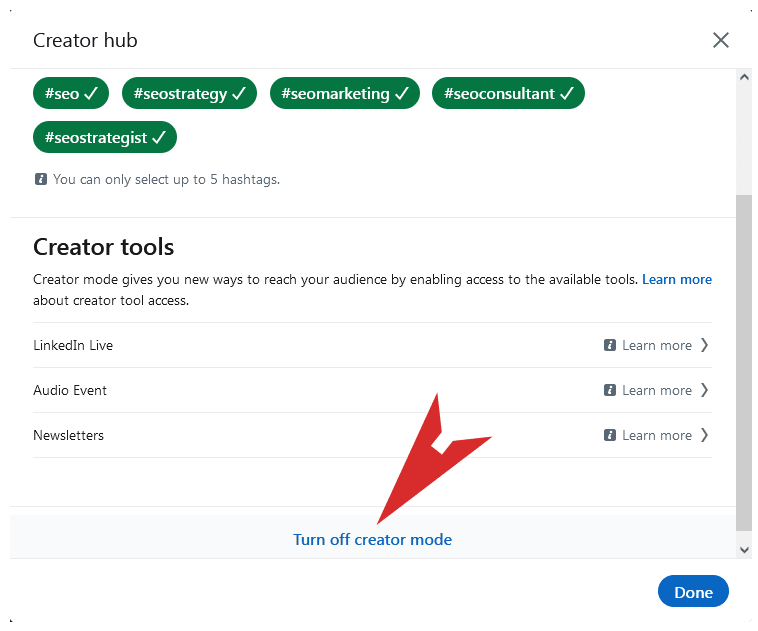Click the Done button
This screenshot has width=758, height=631.
point(693,591)
